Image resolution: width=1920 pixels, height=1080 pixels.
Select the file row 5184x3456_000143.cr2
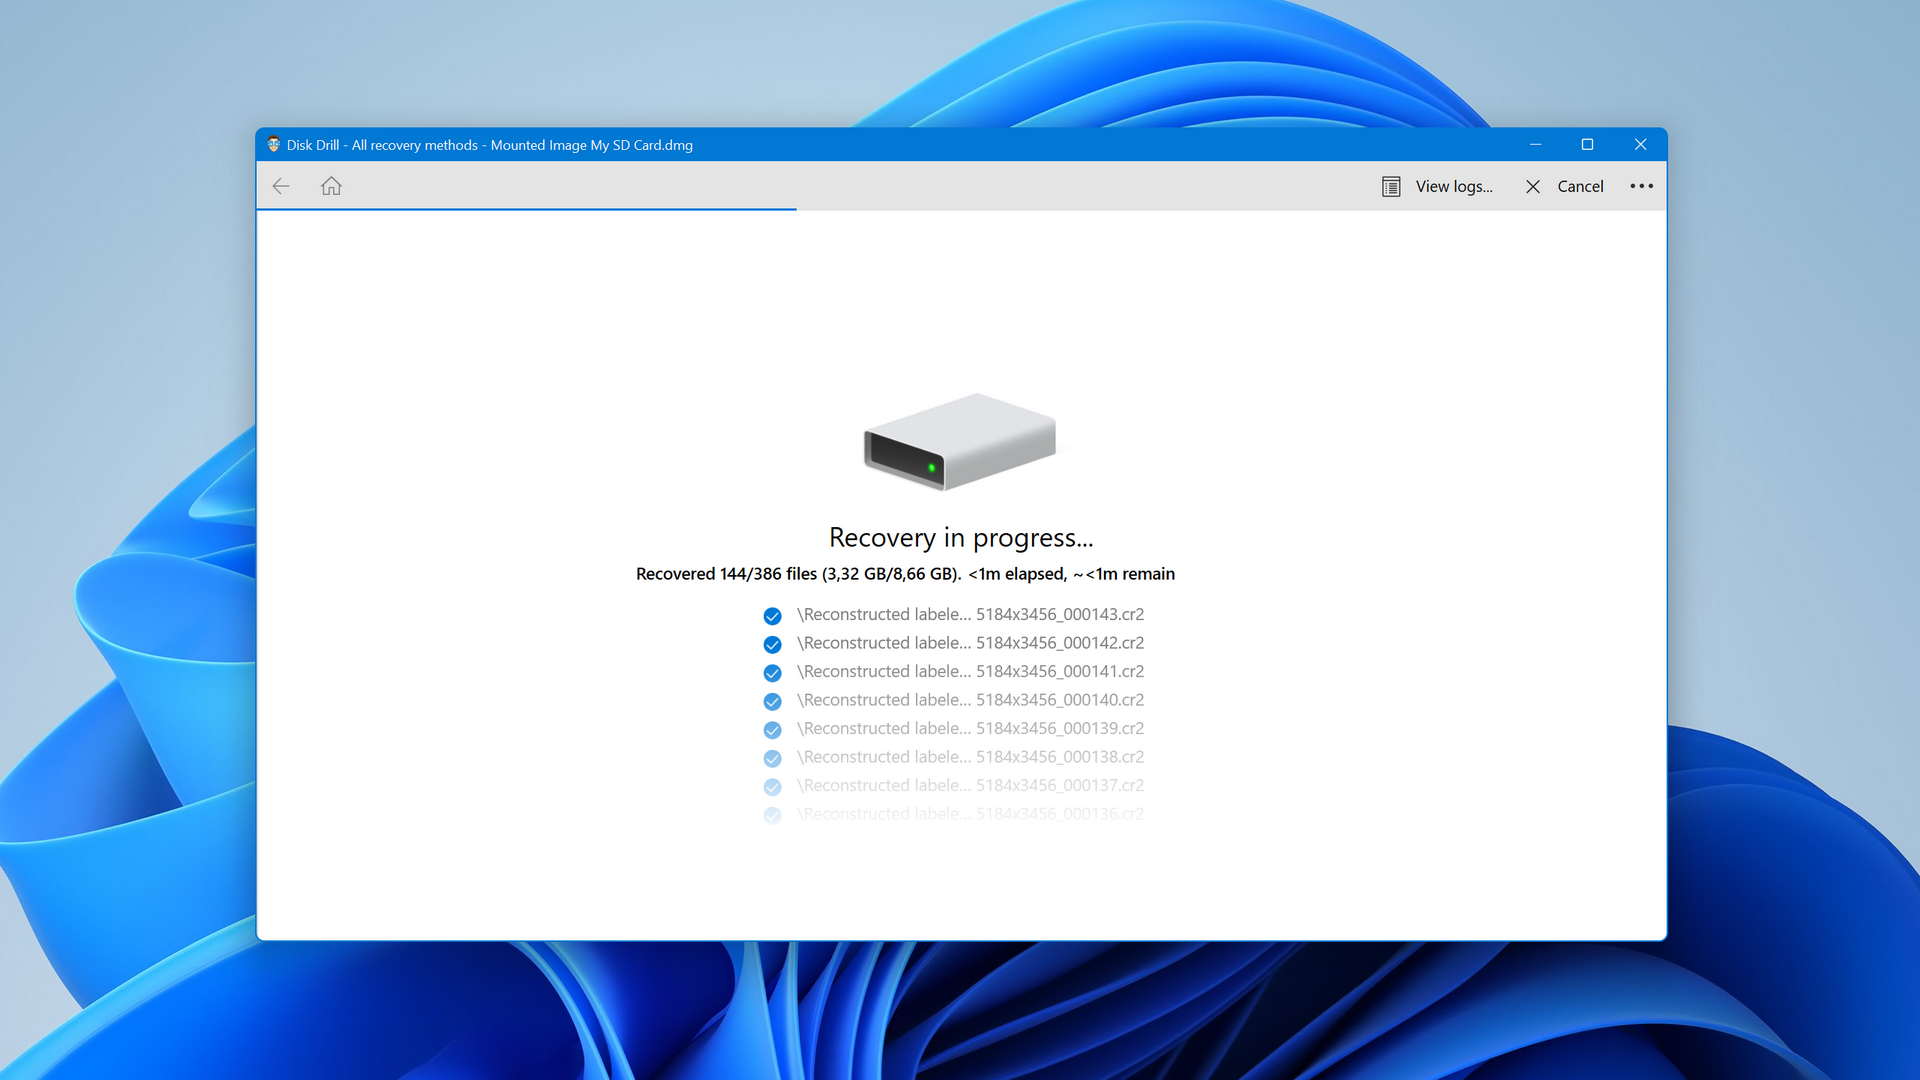[x=954, y=615]
